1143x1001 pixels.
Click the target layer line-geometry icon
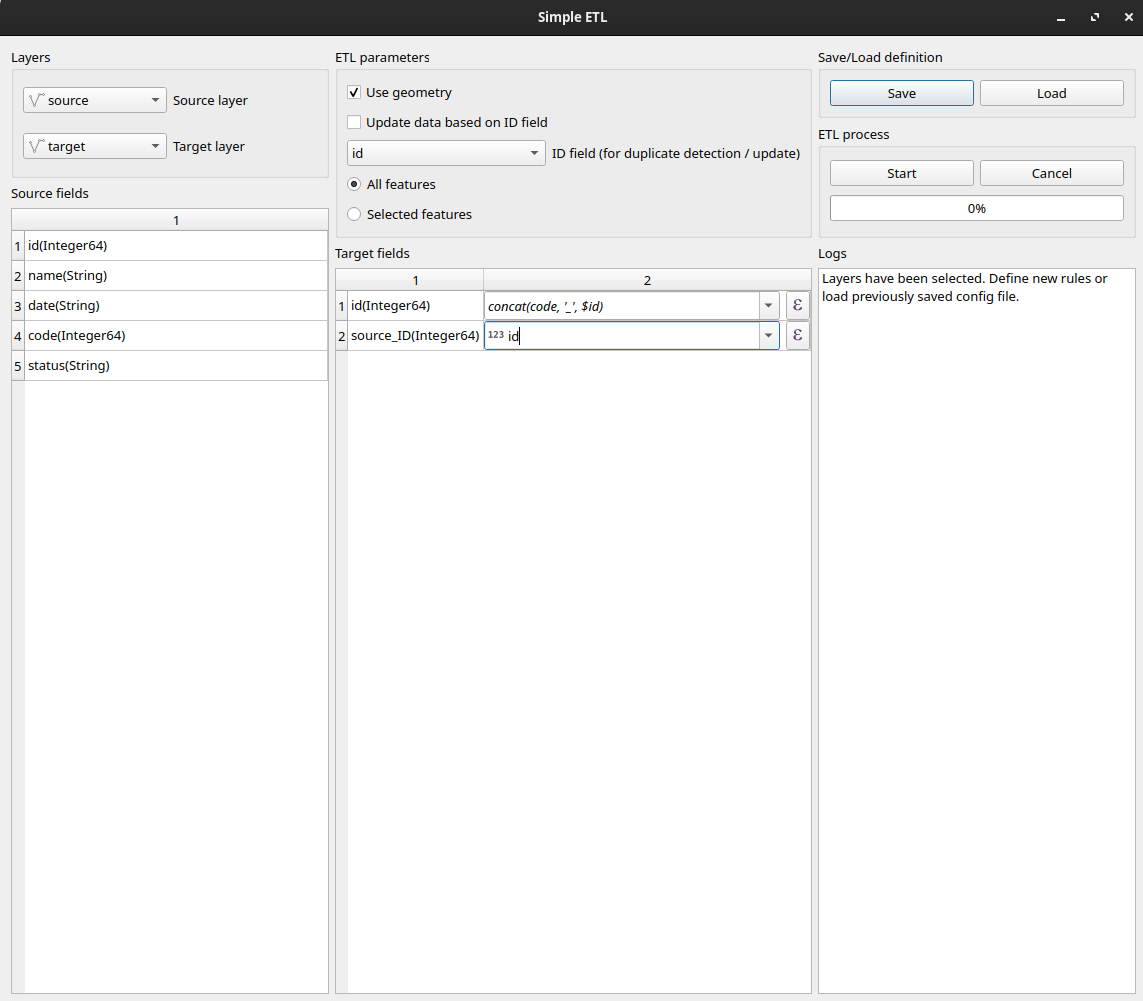(x=37, y=146)
